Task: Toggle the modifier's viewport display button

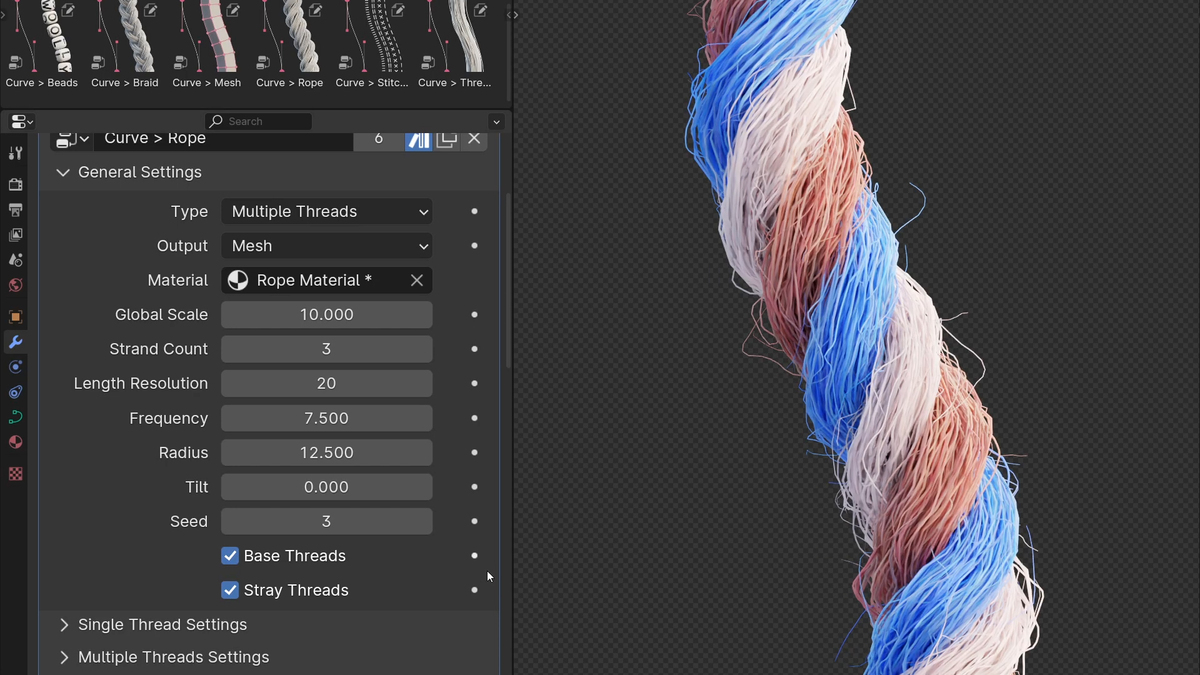Action: [x=419, y=138]
